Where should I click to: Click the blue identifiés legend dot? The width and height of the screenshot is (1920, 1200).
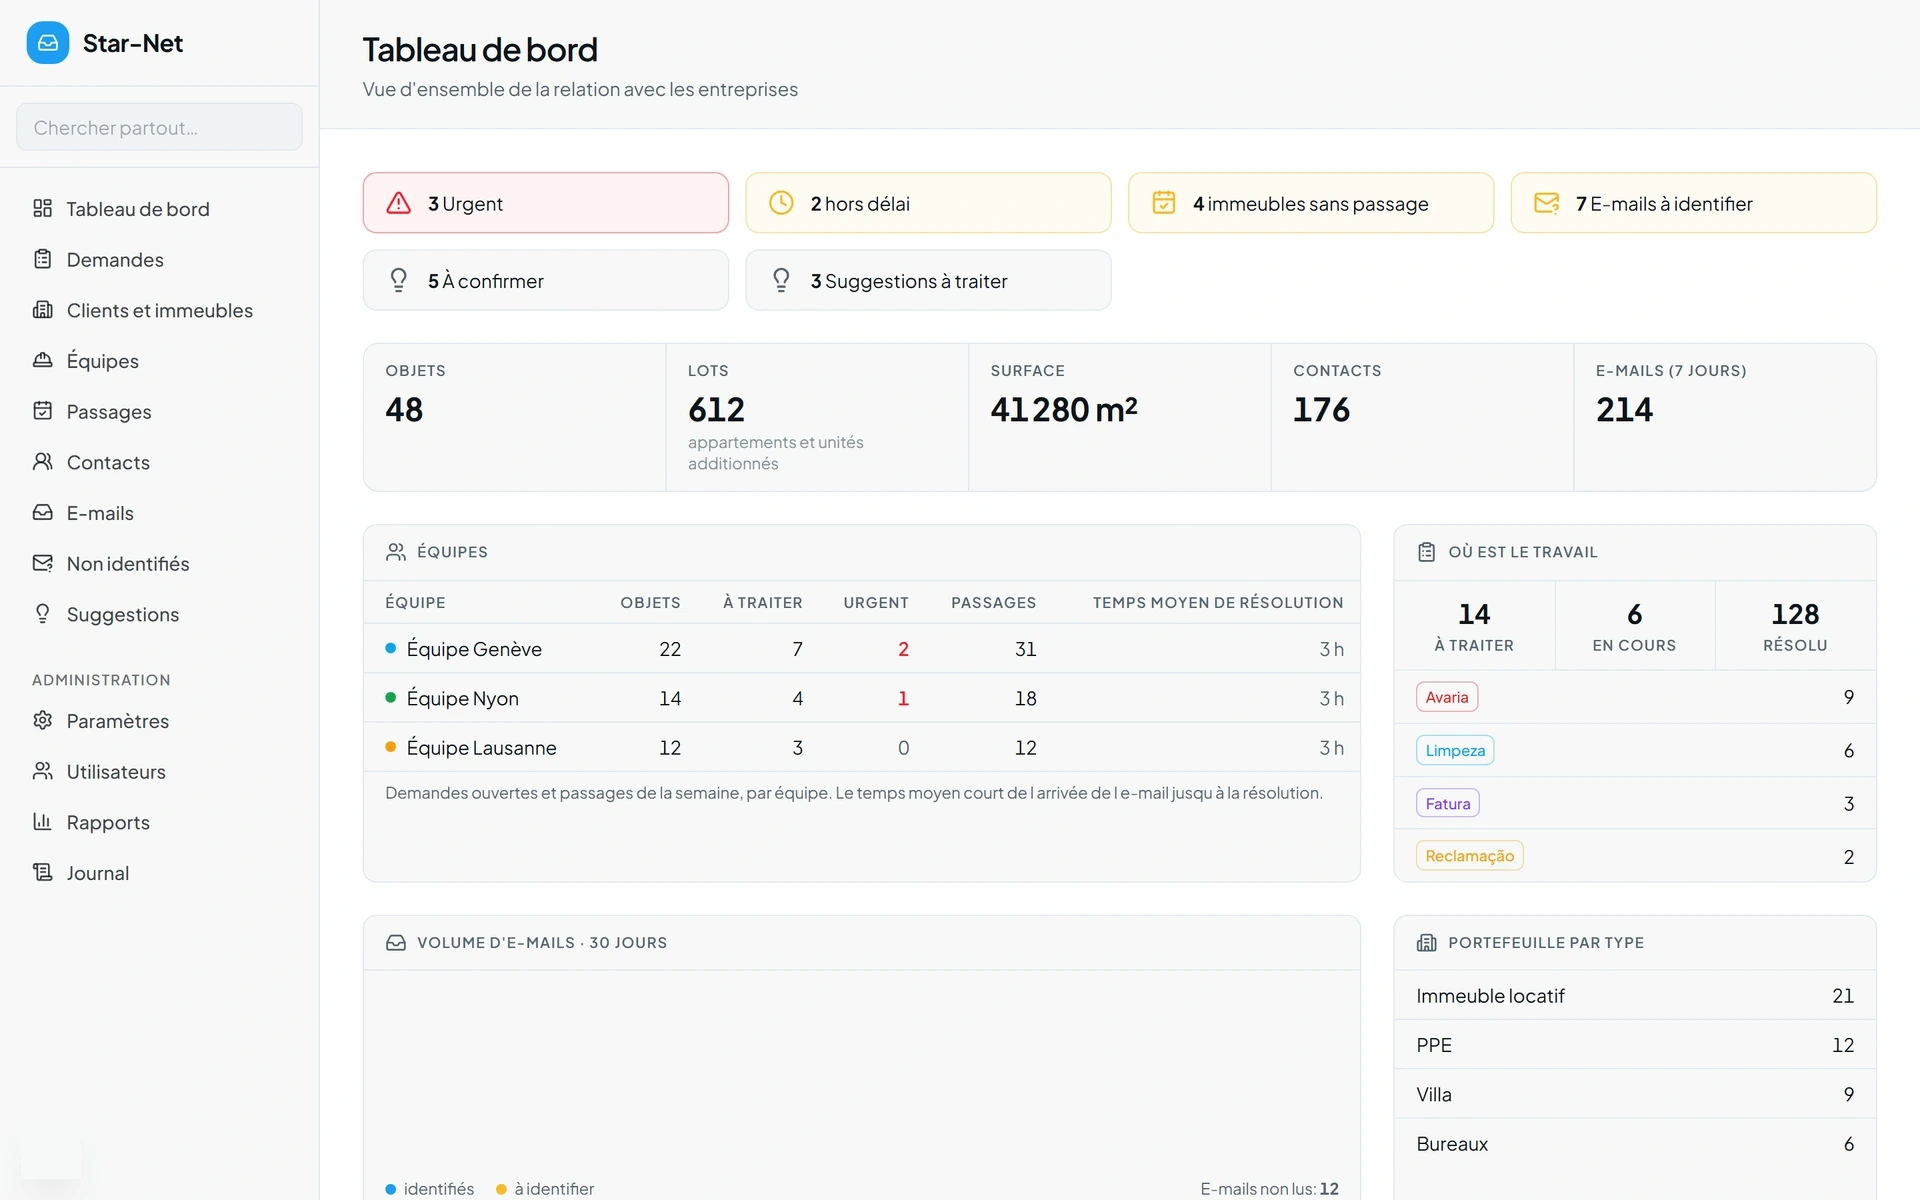pos(391,1189)
